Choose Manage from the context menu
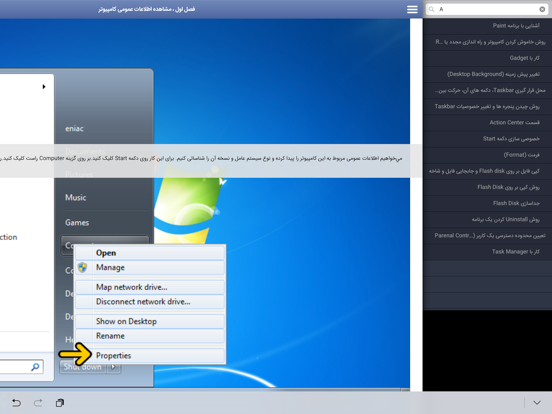Screen dimensions: 552x414 point(150,267)
